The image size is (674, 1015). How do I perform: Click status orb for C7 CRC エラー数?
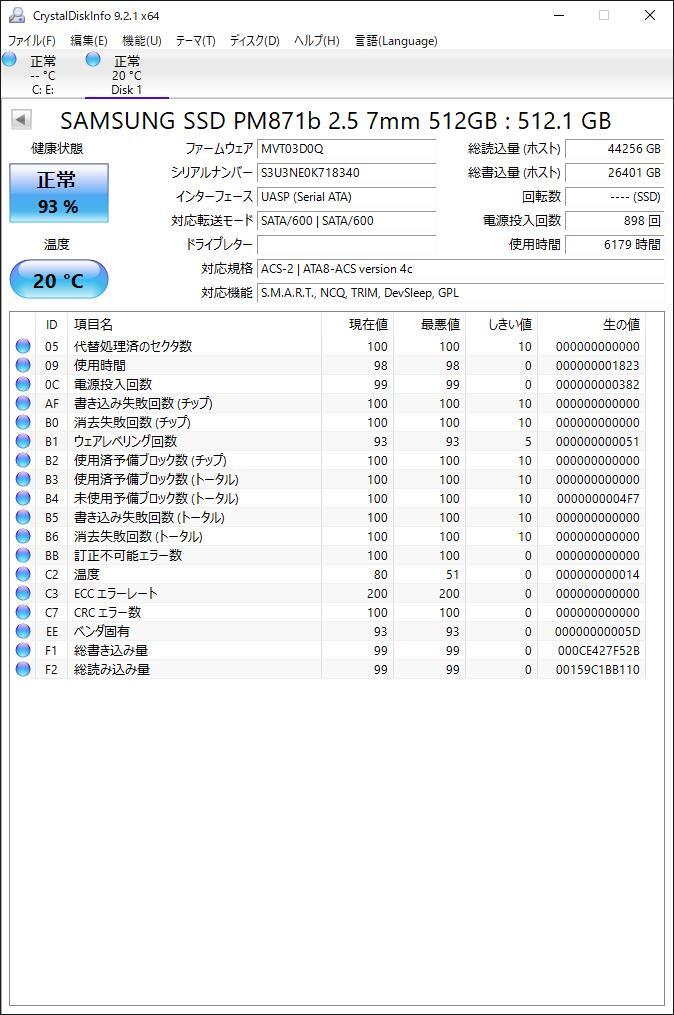coord(23,612)
